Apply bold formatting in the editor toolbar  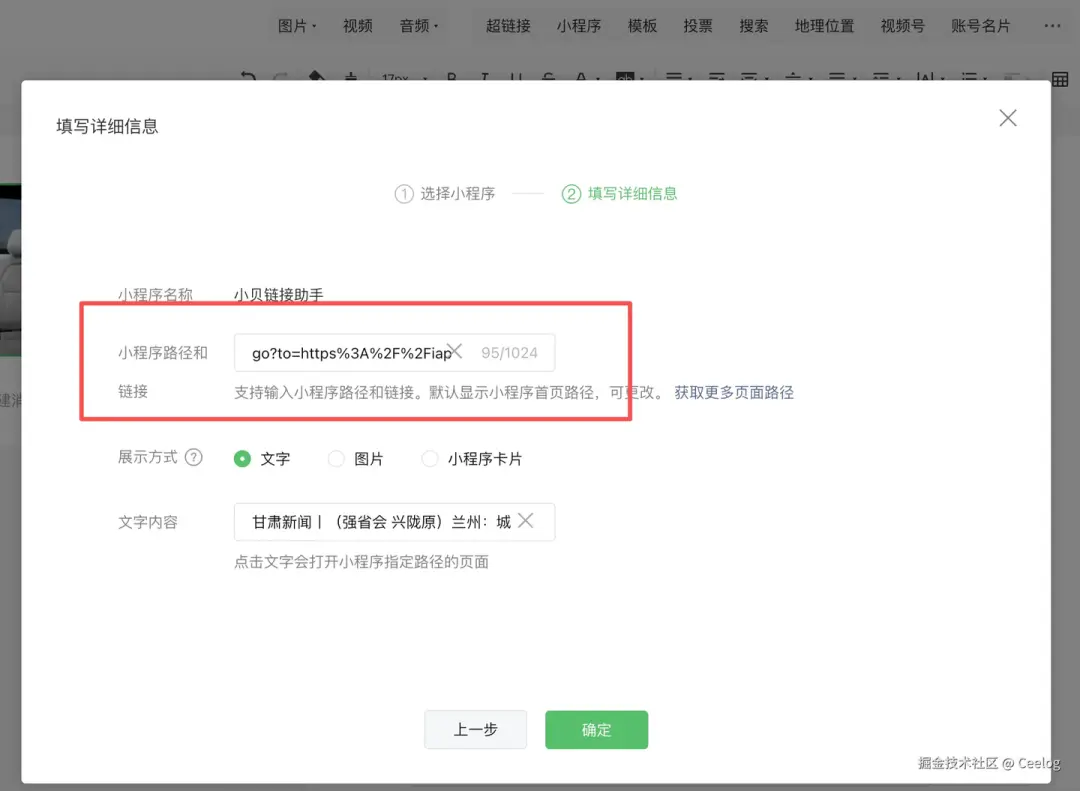(451, 78)
